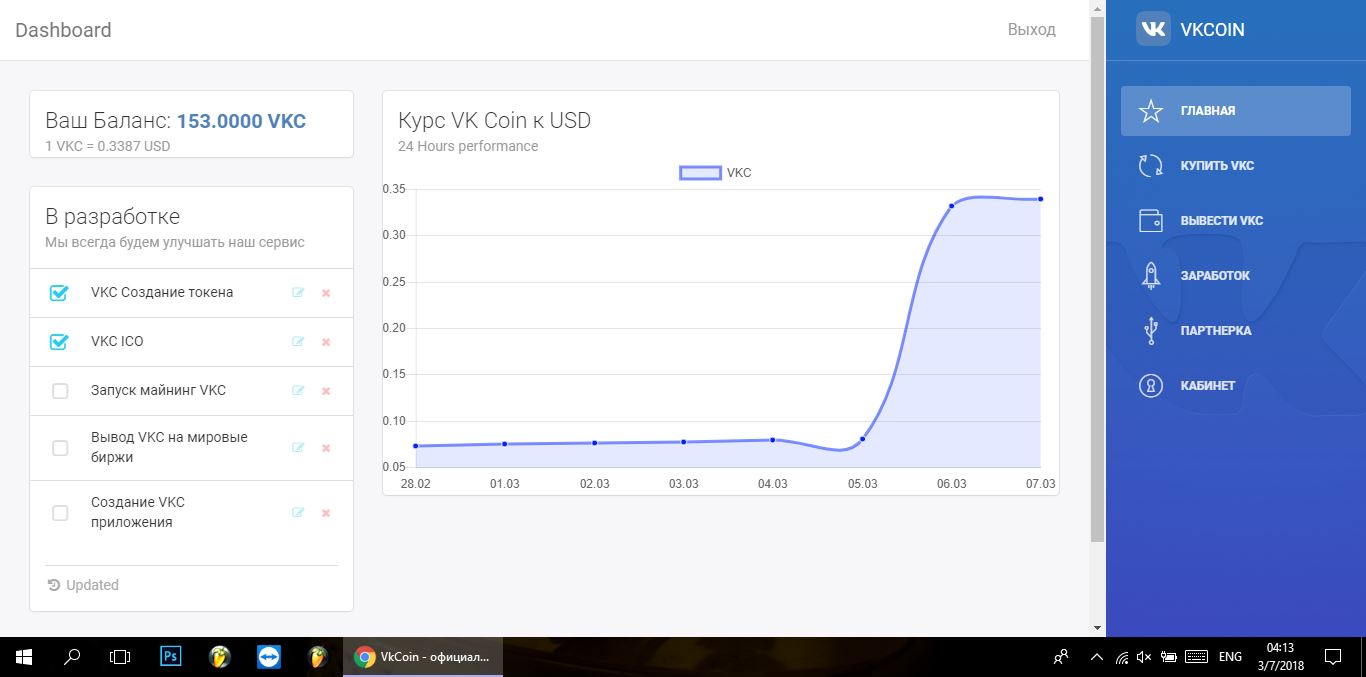Viewport: 1366px width, 677px height.
Task: Delete the 'VKC Создание токена' task
Action: coord(326,293)
